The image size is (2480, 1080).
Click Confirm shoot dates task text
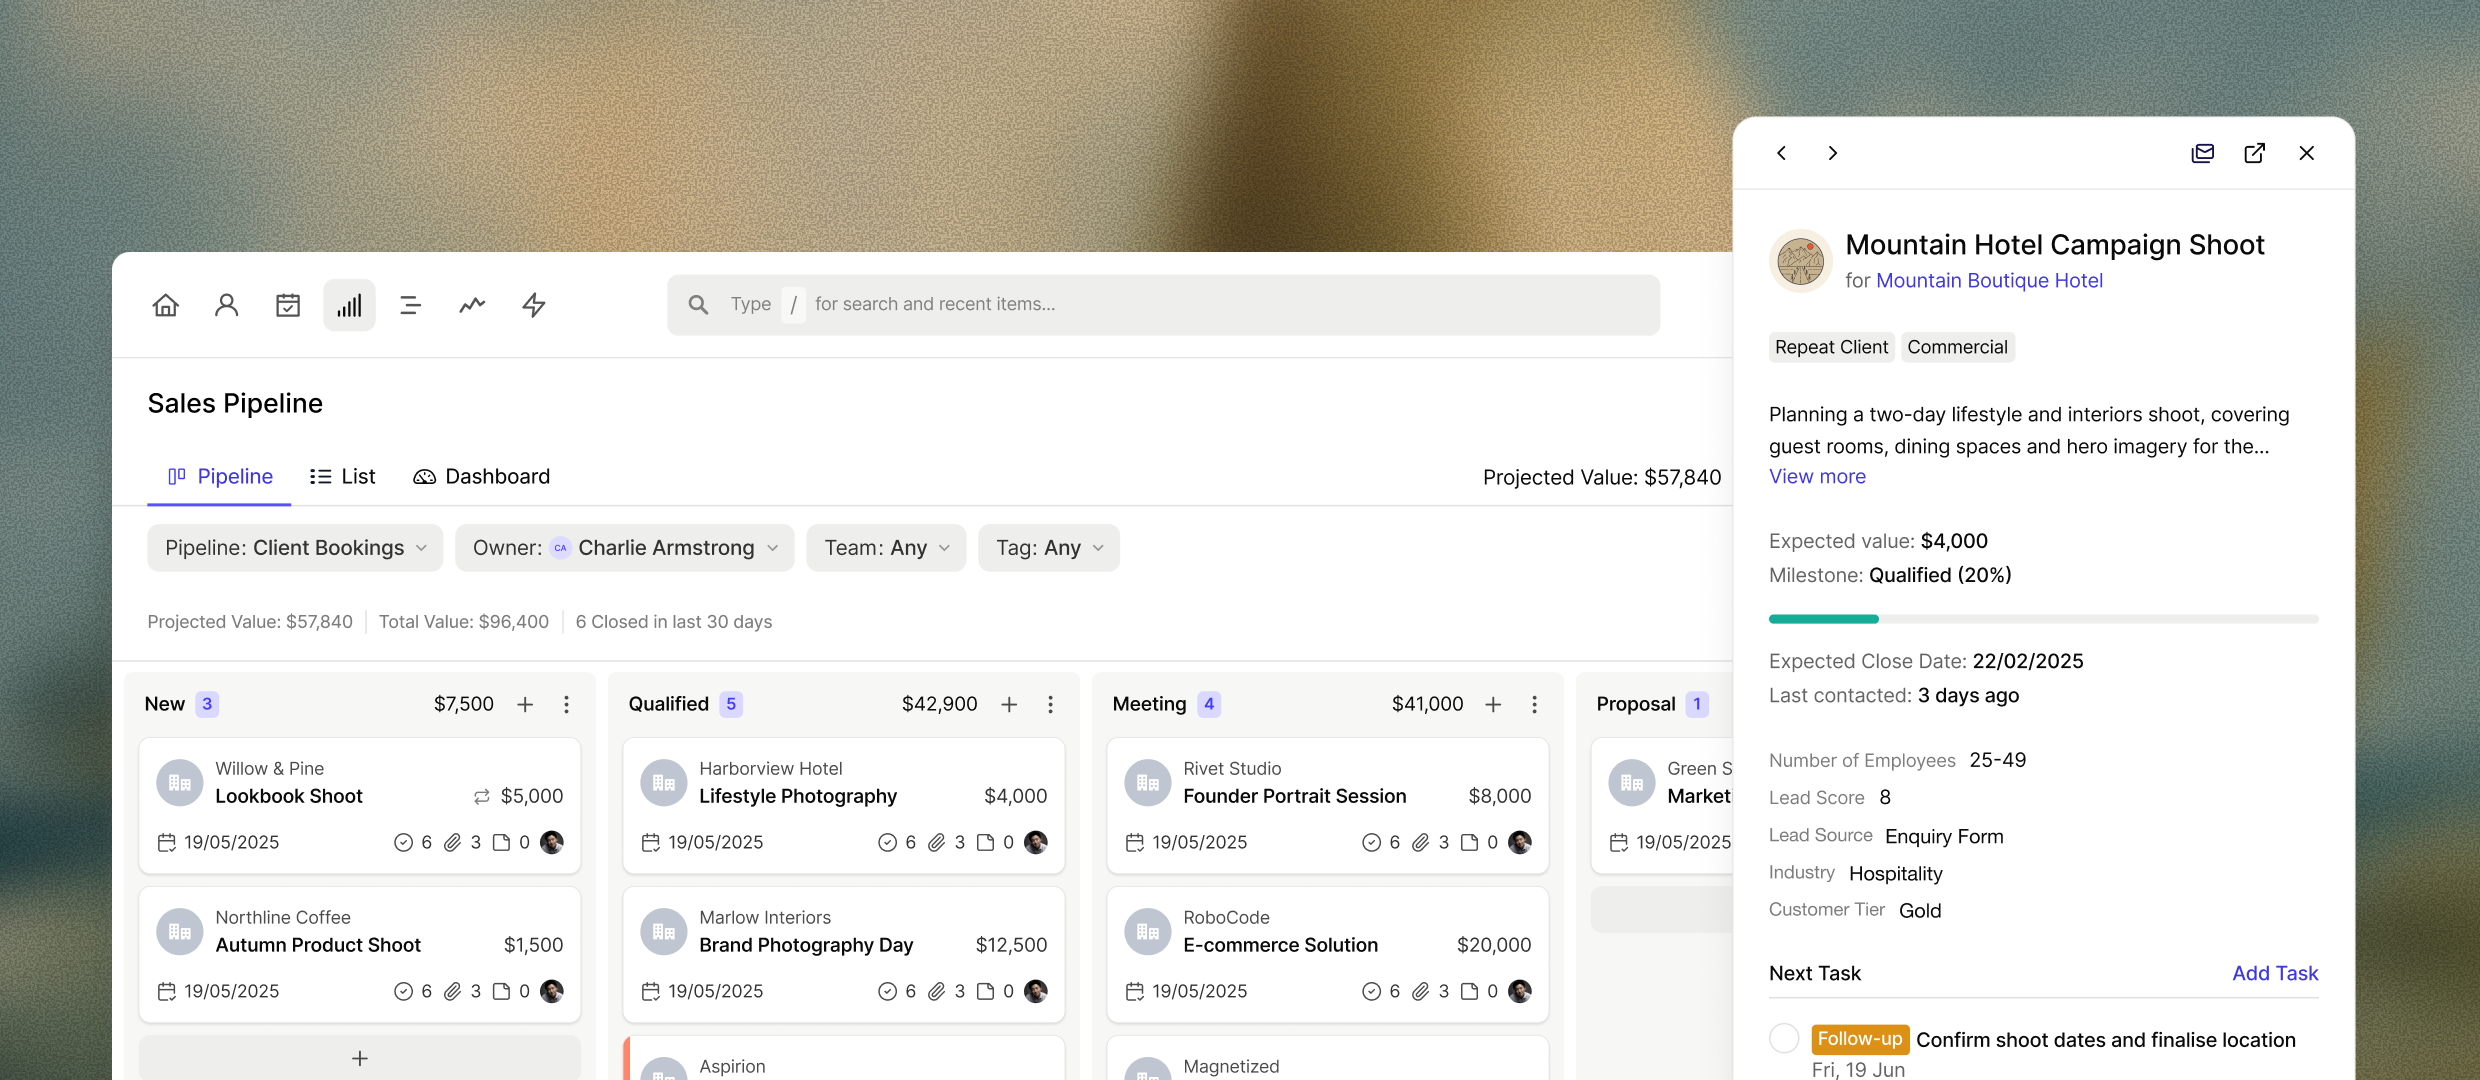tap(2106, 1040)
